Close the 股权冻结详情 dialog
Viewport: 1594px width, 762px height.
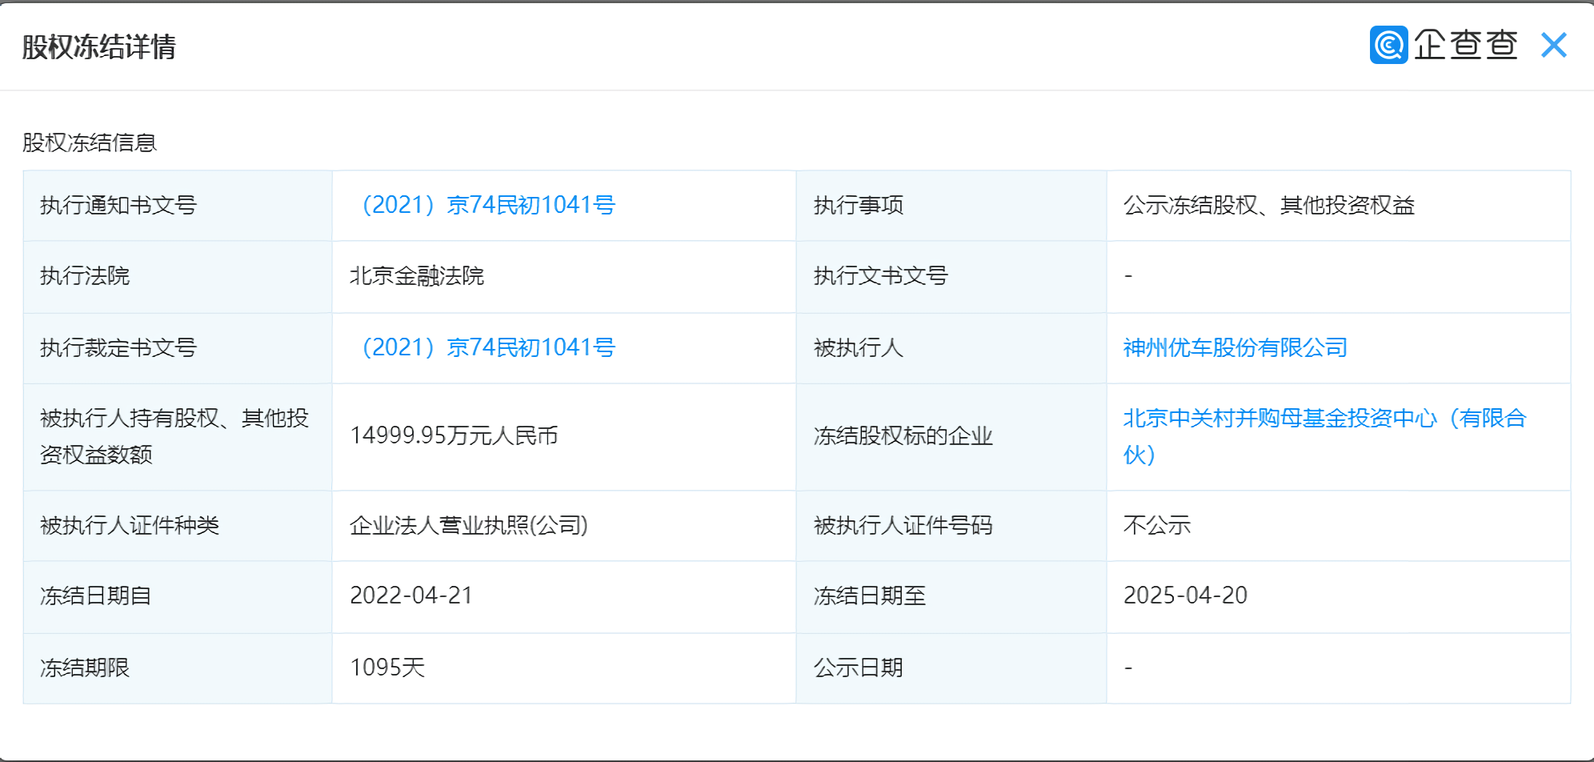click(x=1554, y=45)
